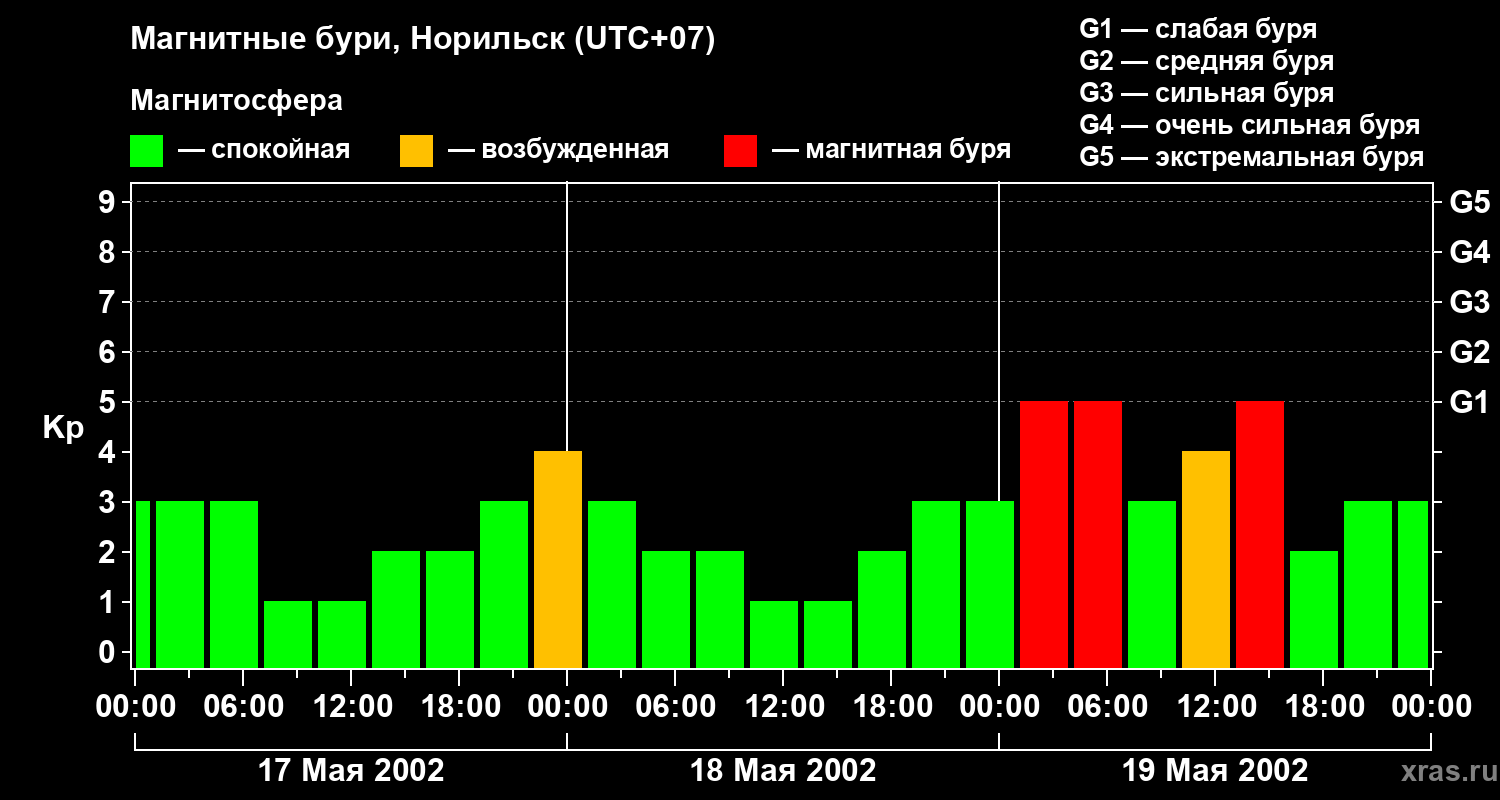
Task: Click the '— возбужденная' legend label
Action: [558, 150]
